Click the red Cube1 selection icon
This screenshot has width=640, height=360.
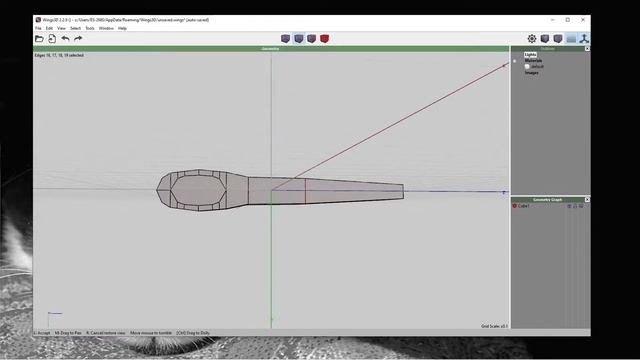point(514,206)
